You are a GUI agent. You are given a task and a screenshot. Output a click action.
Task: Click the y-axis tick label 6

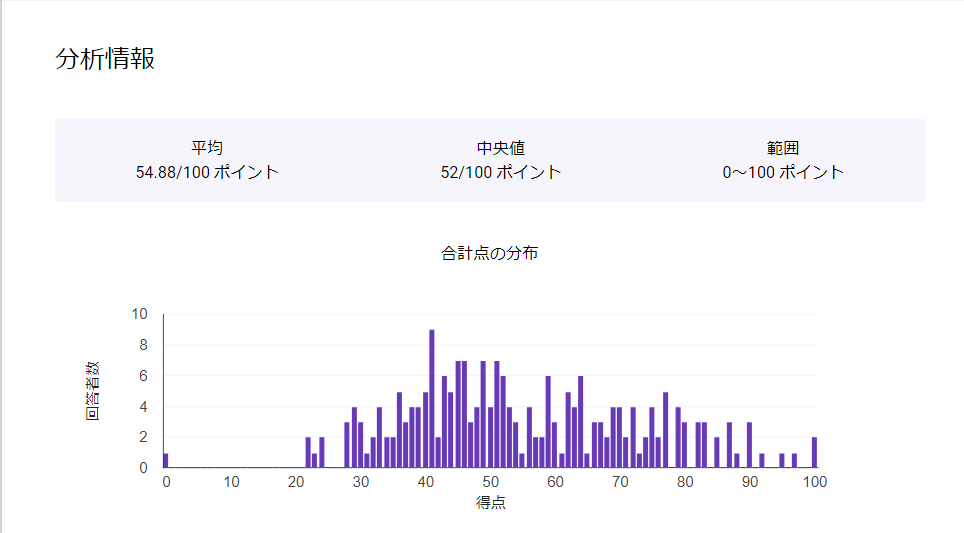143,376
